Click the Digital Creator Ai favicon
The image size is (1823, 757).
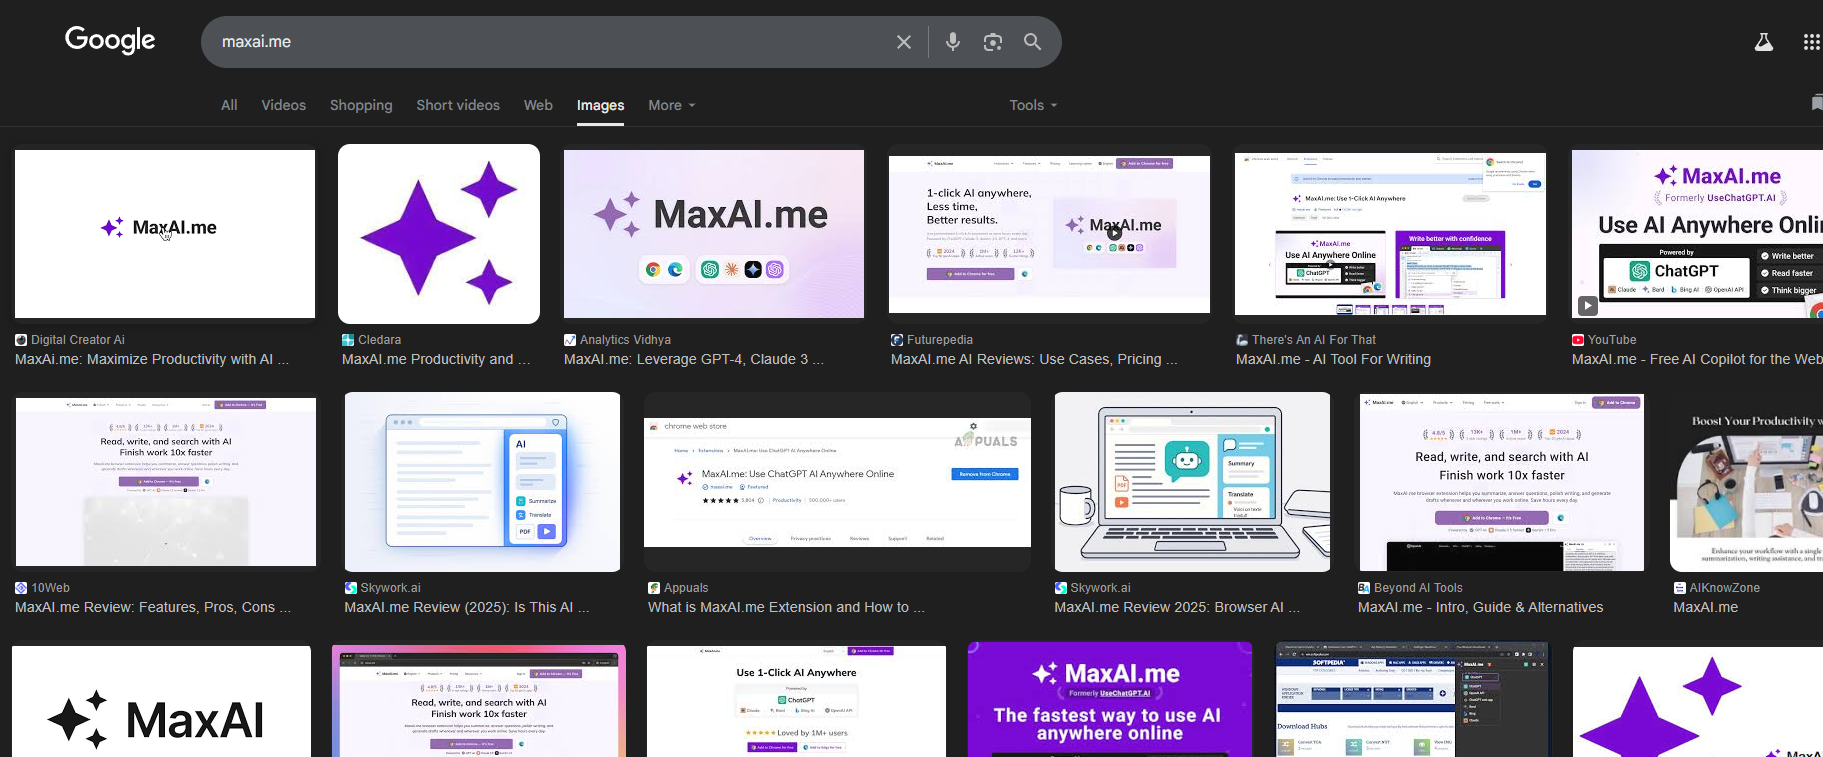[21, 340]
